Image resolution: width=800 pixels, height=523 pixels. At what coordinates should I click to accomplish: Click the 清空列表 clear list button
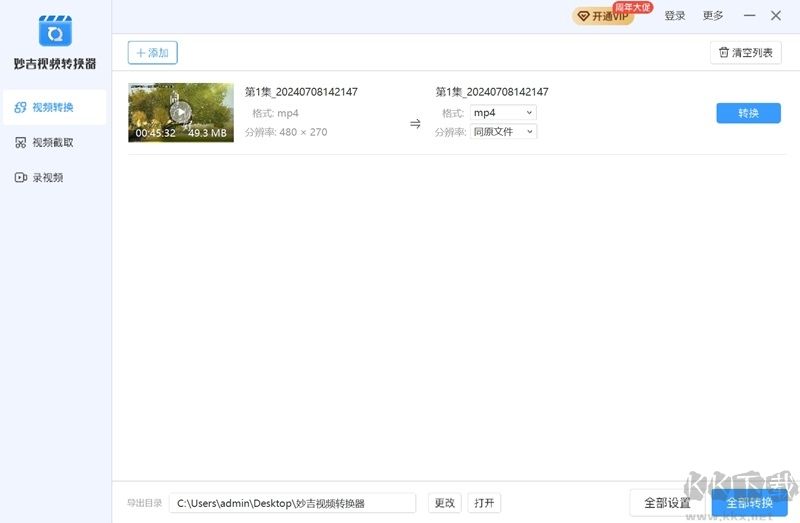[745, 53]
